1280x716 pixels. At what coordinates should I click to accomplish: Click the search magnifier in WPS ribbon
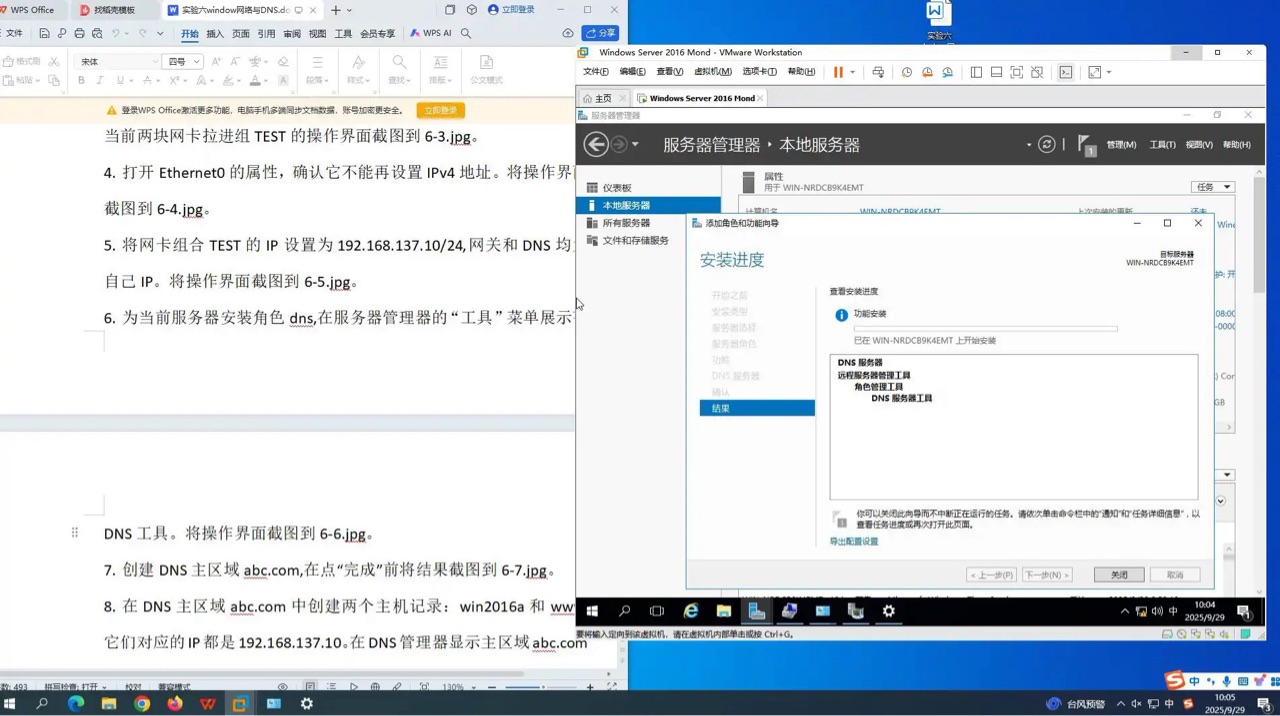click(x=466, y=33)
